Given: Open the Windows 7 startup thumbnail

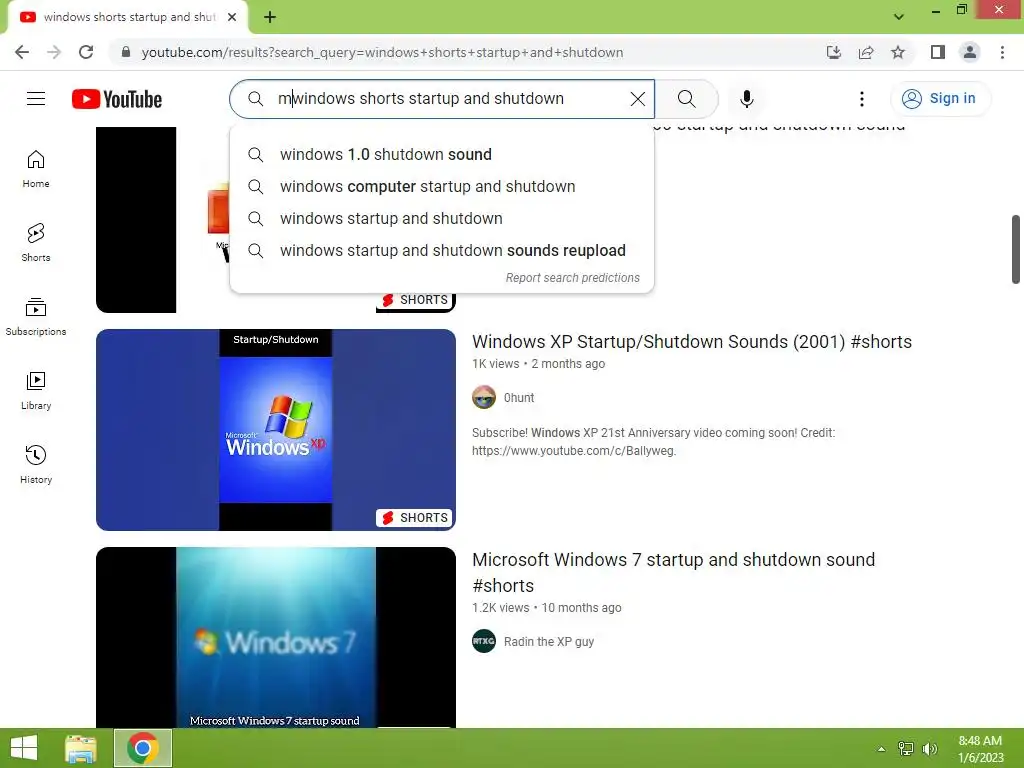Looking at the screenshot, I should pos(276,637).
